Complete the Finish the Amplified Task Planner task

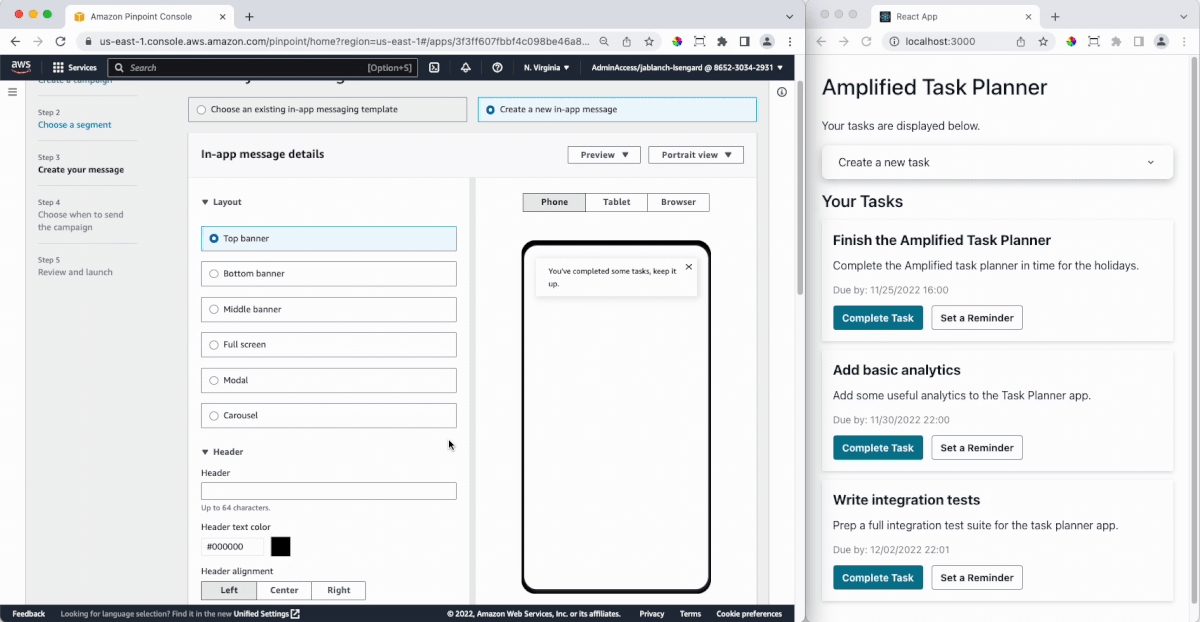(878, 318)
